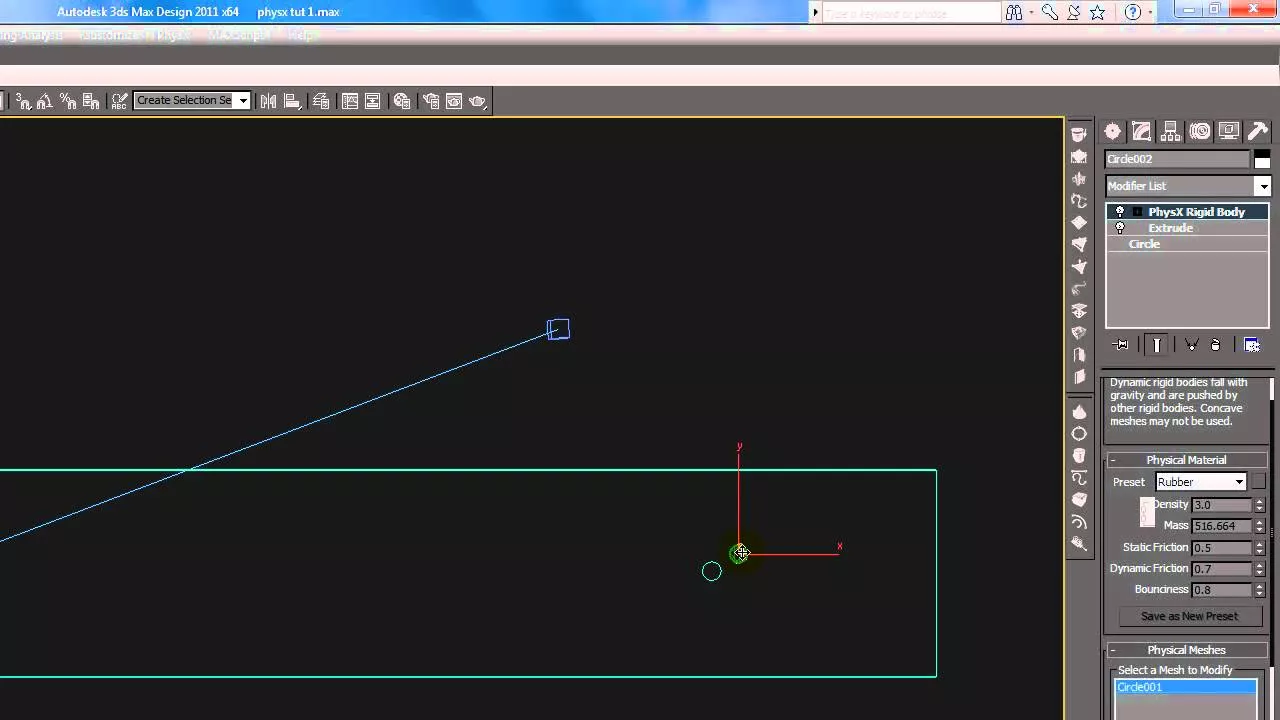Toggle PhysX Rigid Body modifier lightbulb
The height and width of the screenshot is (720, 1280).
(x=1120, y=212)
